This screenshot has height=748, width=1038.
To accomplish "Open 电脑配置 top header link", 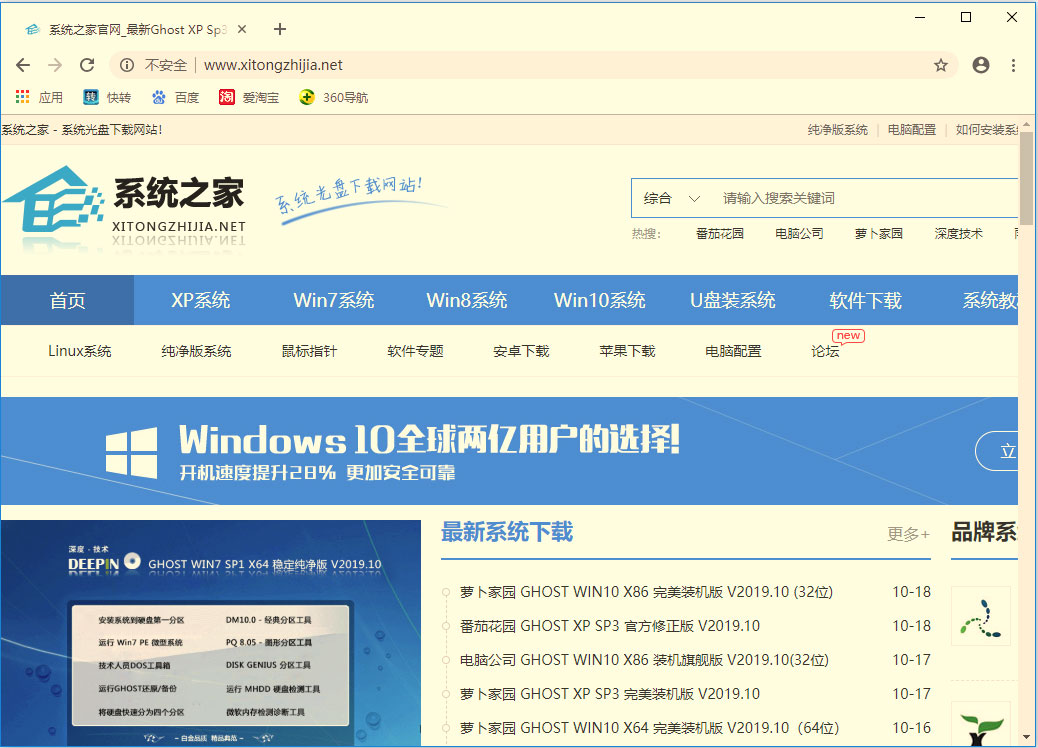I will 912,130.
